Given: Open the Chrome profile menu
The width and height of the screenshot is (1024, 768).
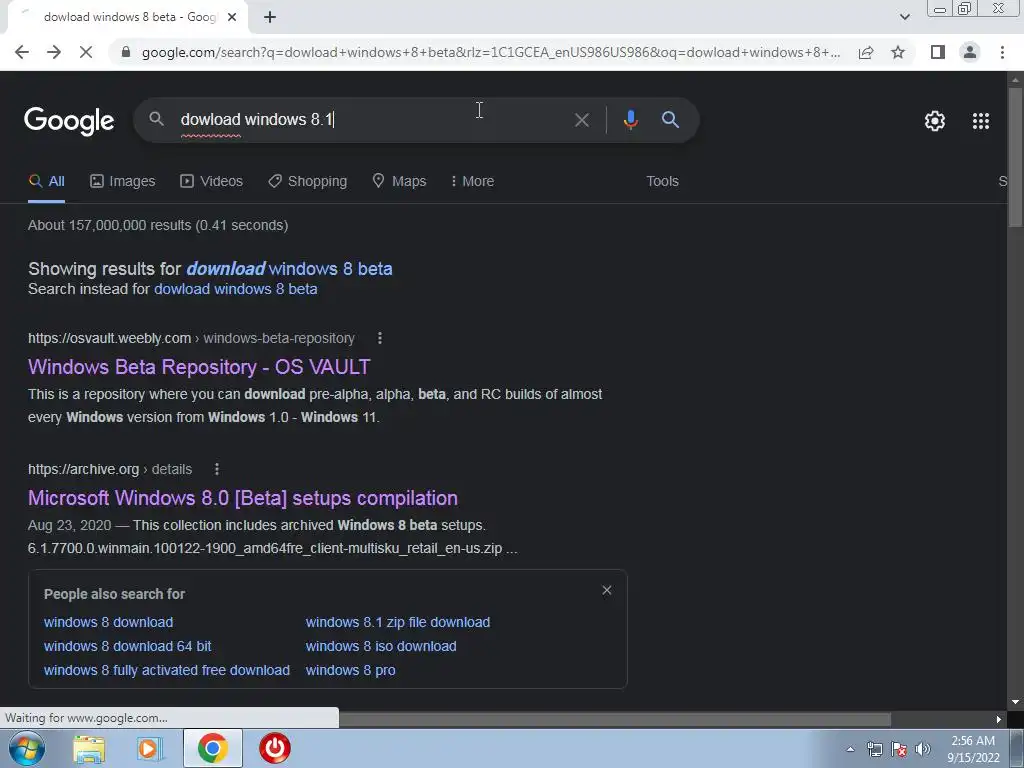Looking at the screenshot, I should coord(970,52).
